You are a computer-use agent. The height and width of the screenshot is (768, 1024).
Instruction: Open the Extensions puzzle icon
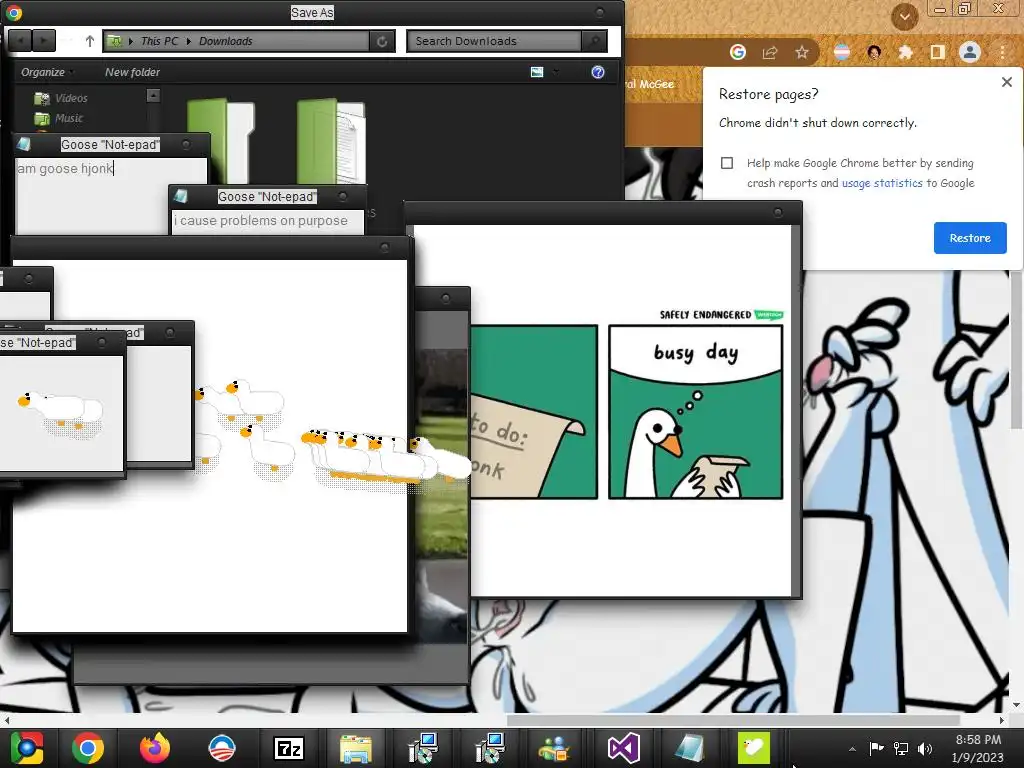pyautogui.click(x=905, y=52)
